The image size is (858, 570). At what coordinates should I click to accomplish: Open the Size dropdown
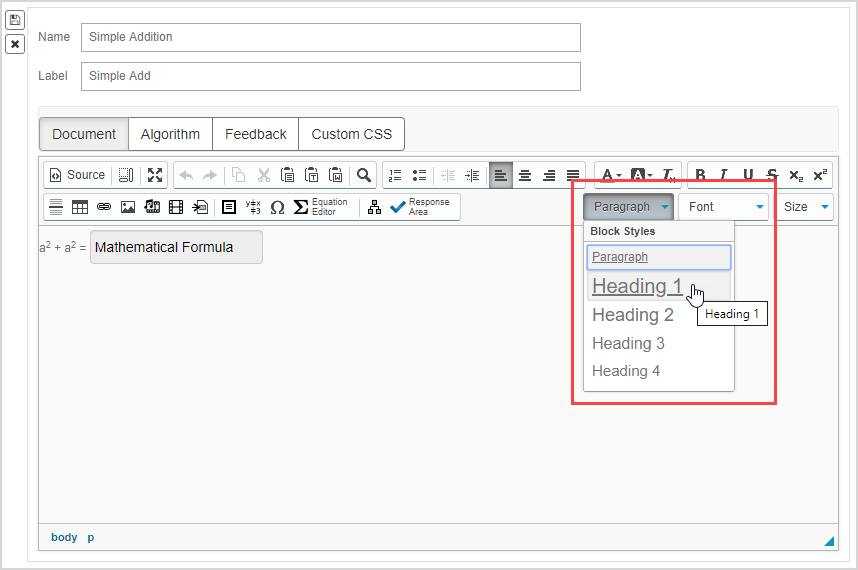806,207
